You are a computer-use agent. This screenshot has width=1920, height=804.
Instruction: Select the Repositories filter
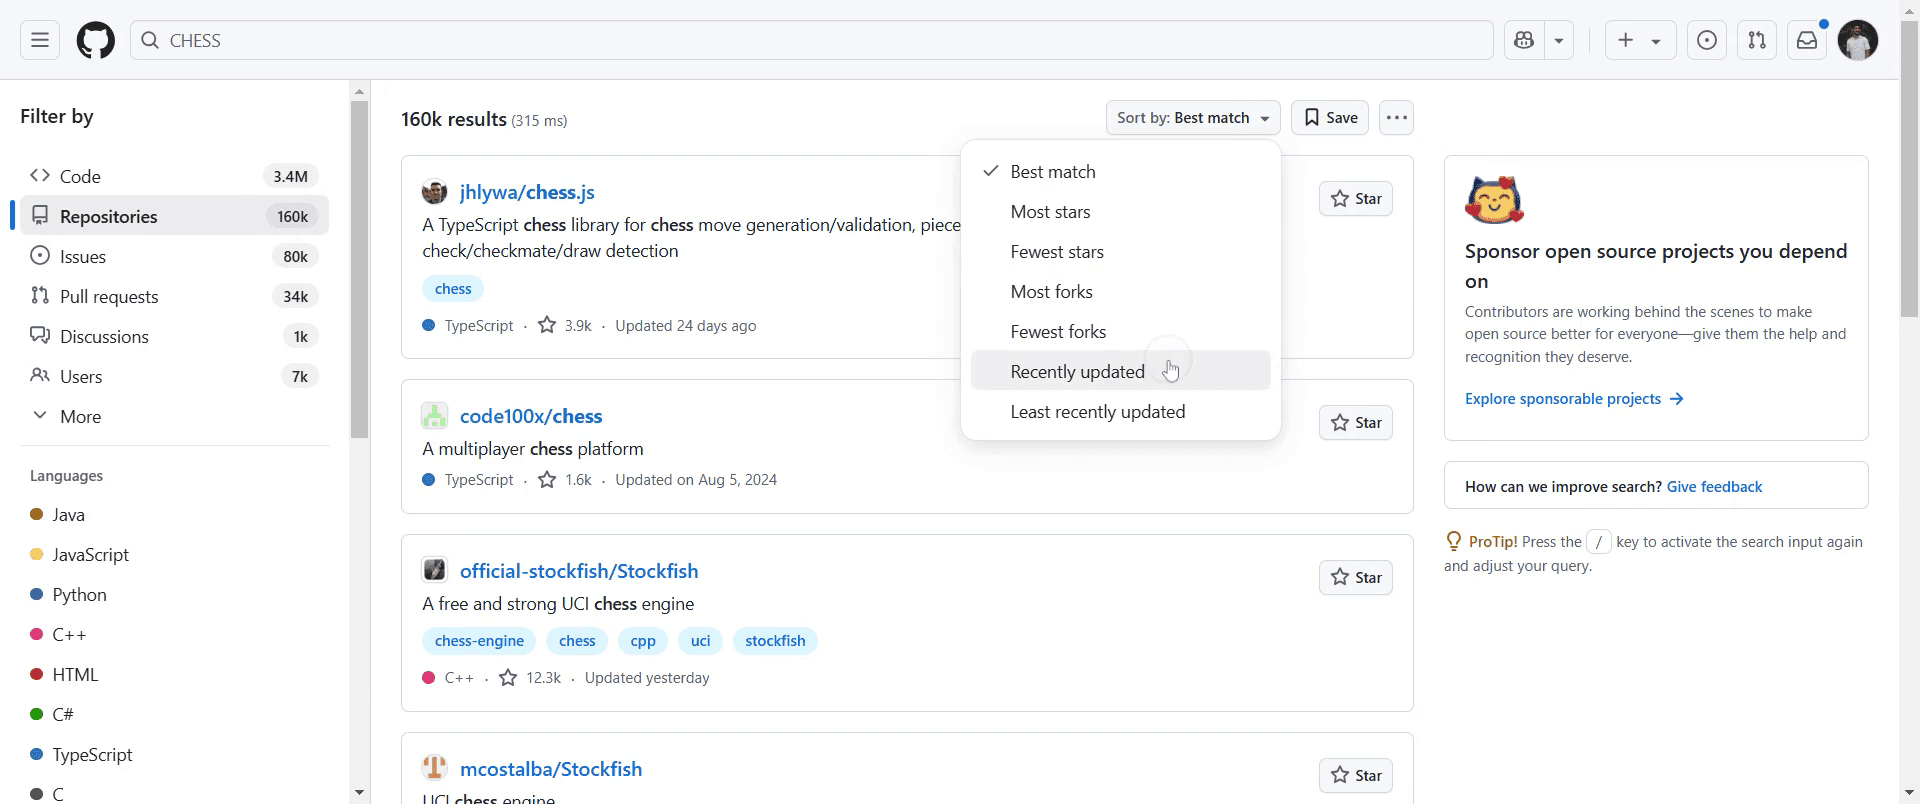click(174, 216)
